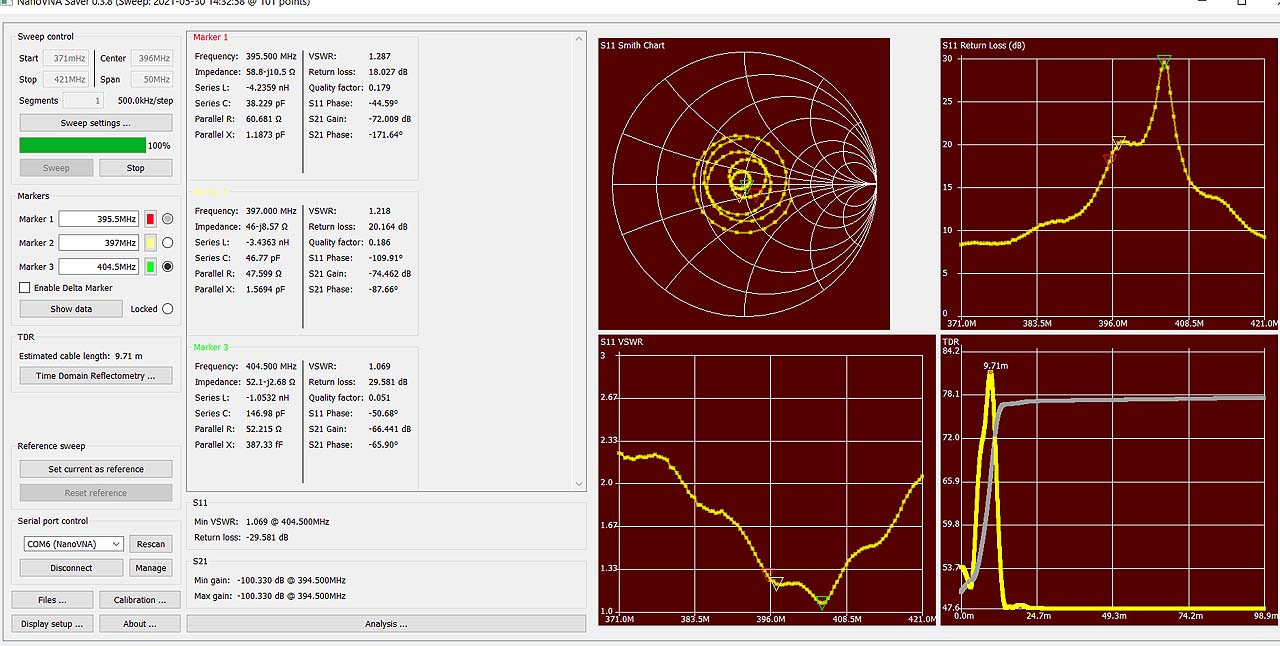The image size is (1280, 646).
Task: Click the S11 VSWR chart title
Action: point(622,343)
